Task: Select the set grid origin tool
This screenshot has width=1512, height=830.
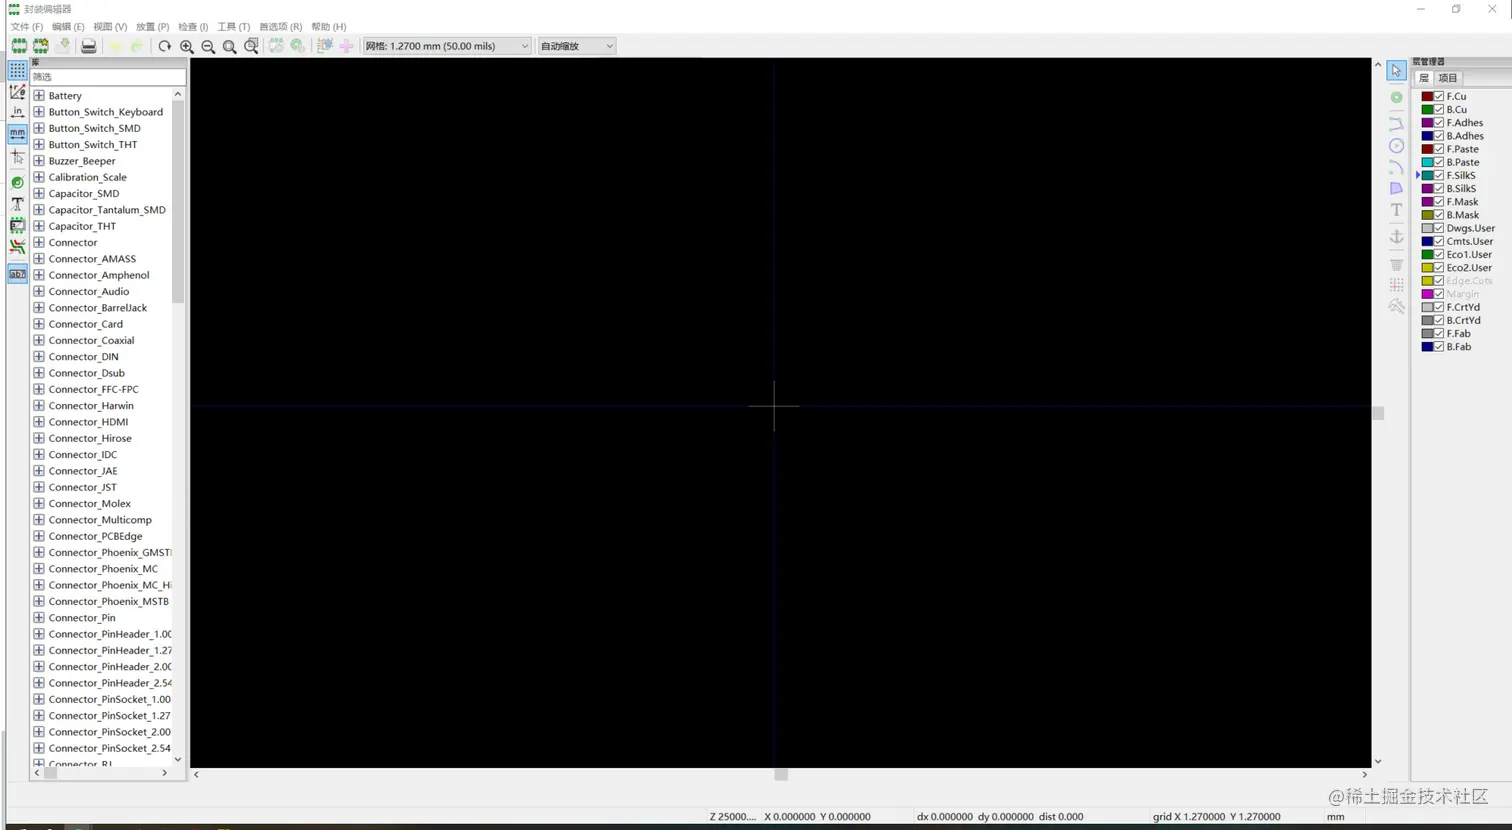Action: pyautogui.click(x=1396, y=285)
